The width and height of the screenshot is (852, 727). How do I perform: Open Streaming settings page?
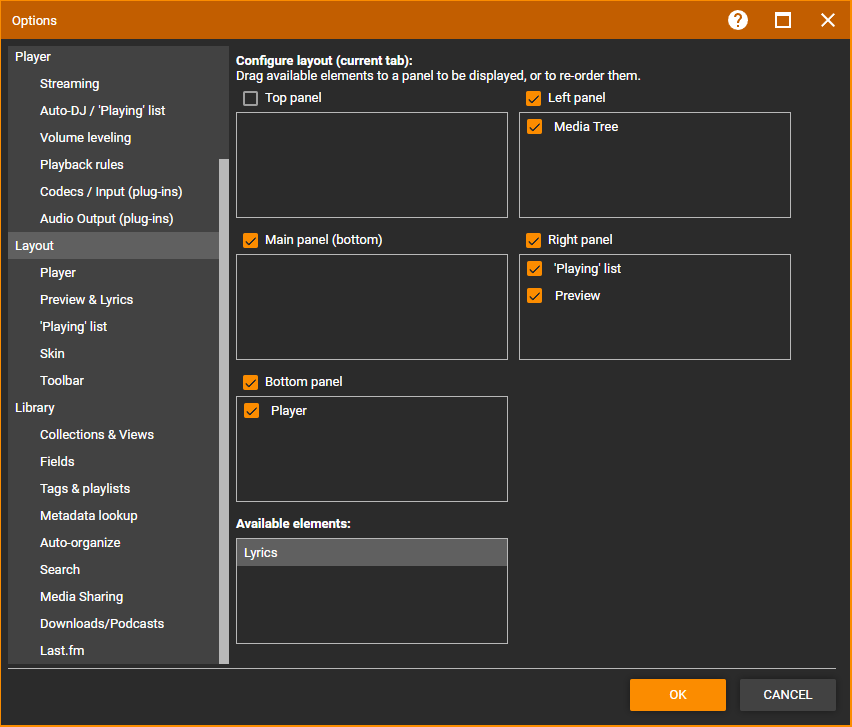pyautogui.click(x=114, y=84)
